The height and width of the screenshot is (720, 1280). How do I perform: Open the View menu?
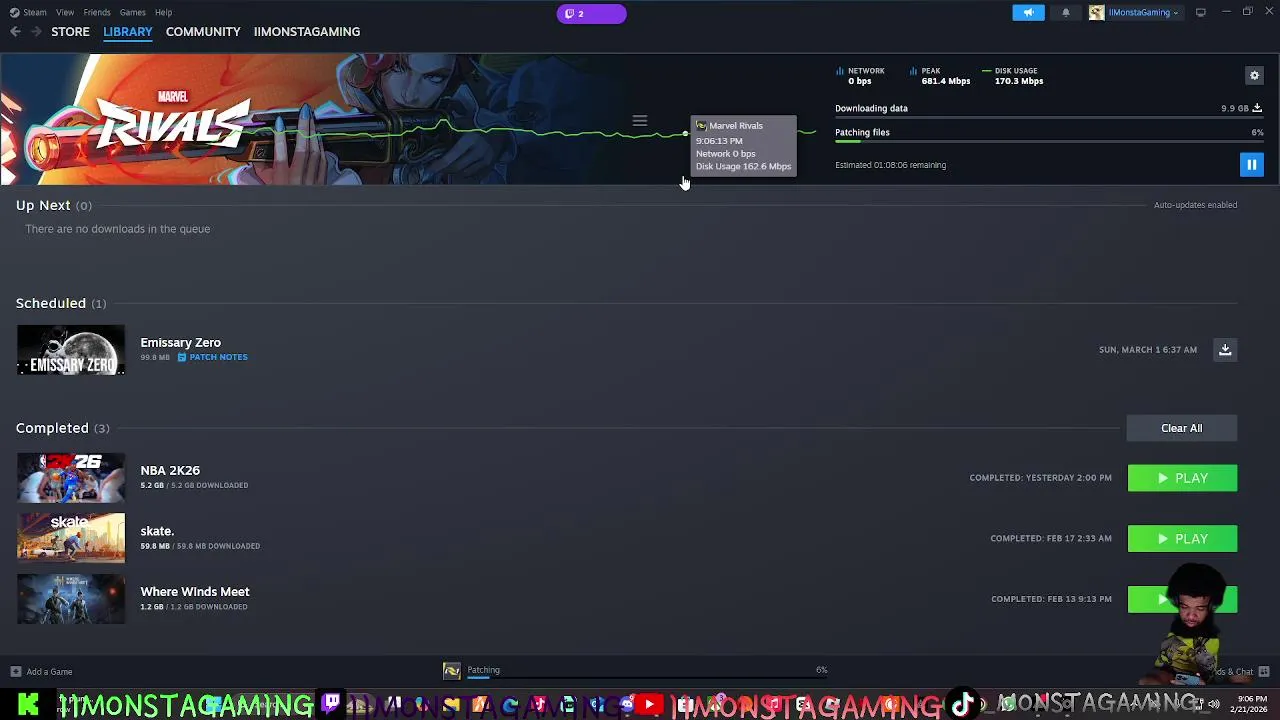click(x=65, y=12)
